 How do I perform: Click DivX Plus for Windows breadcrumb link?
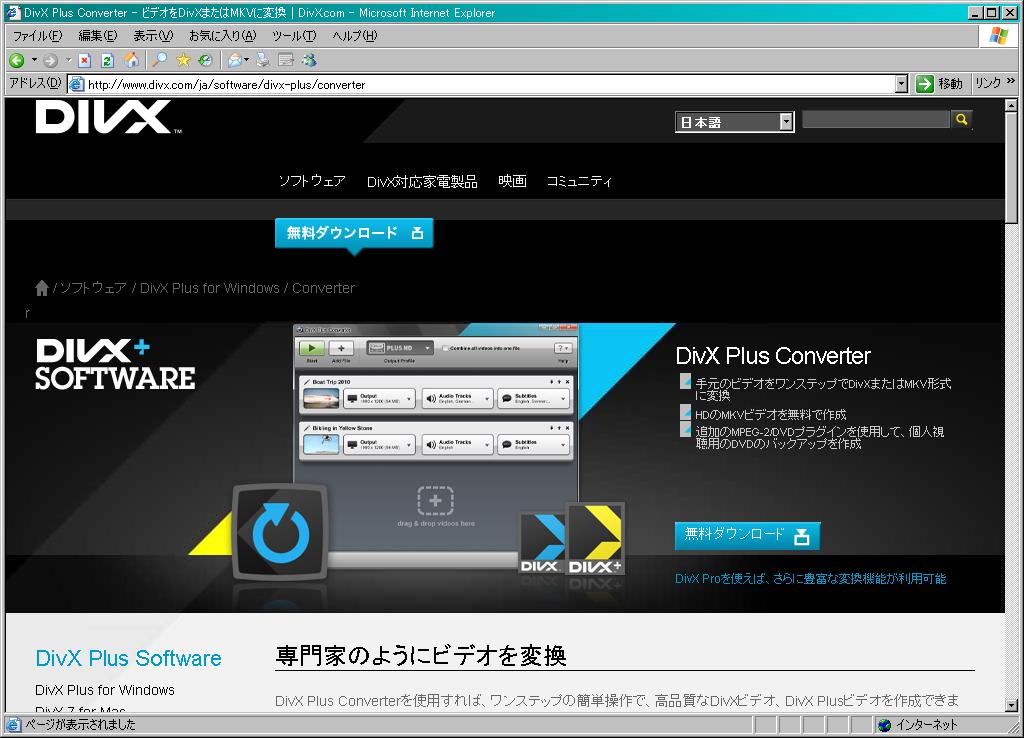click(210, 288)
